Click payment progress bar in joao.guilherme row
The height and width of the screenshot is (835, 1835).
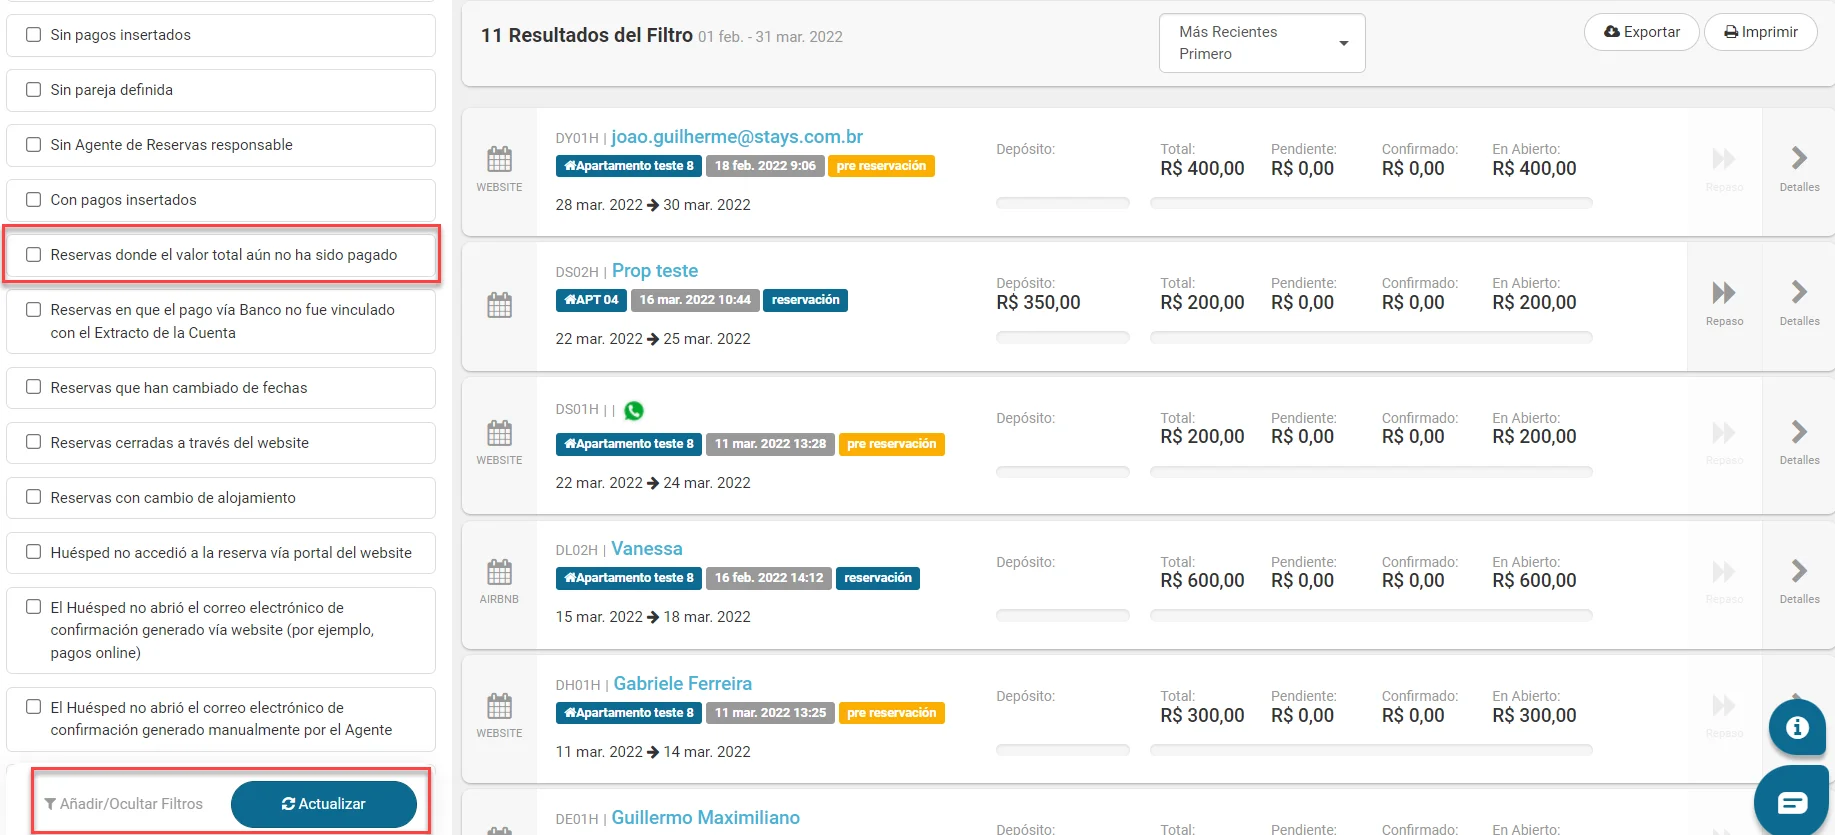[x=1371, y=203]
